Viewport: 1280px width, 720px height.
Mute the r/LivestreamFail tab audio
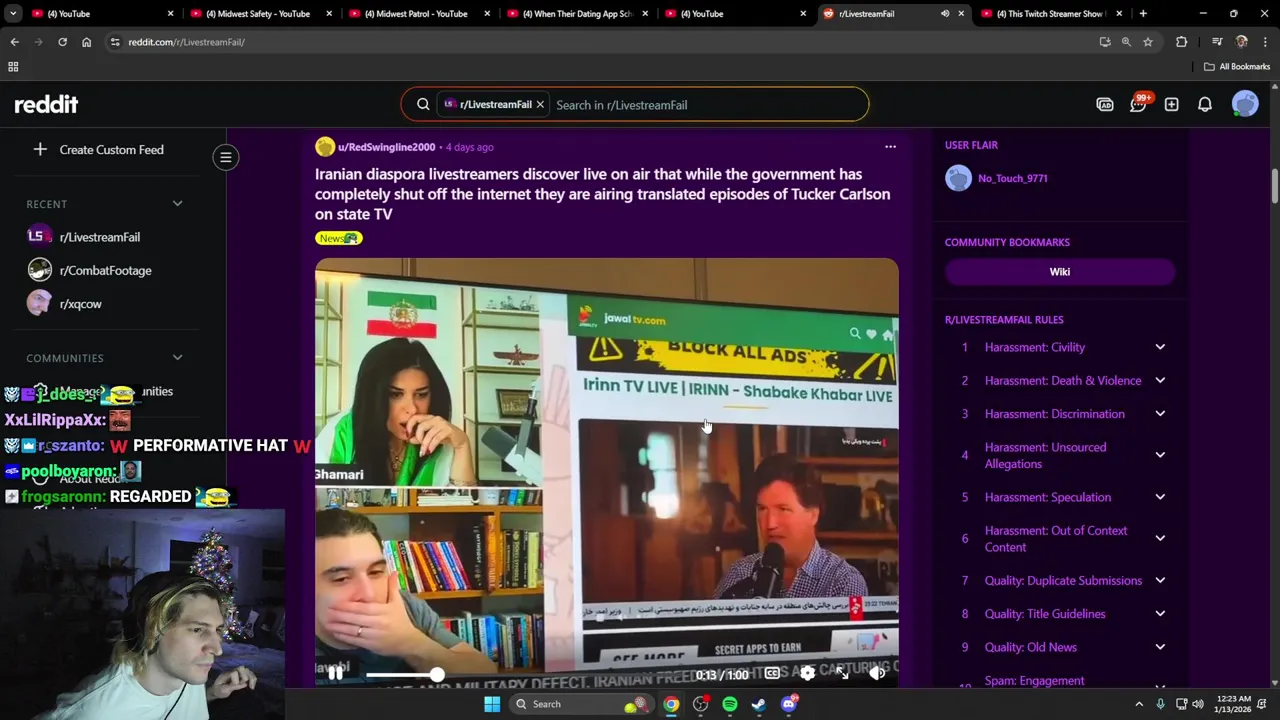click(x=945, y=14)
